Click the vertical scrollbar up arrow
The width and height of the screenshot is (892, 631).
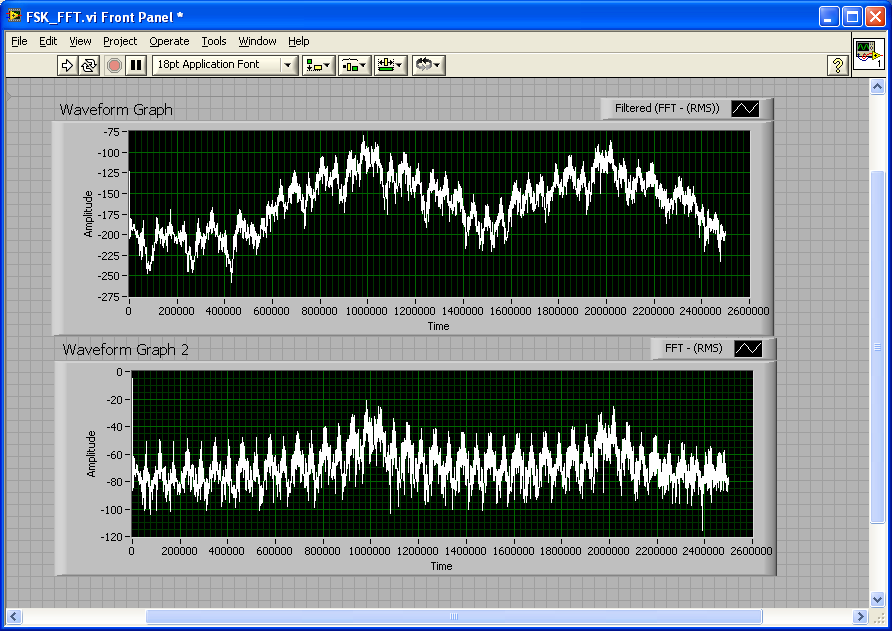[x=877, y=86]
